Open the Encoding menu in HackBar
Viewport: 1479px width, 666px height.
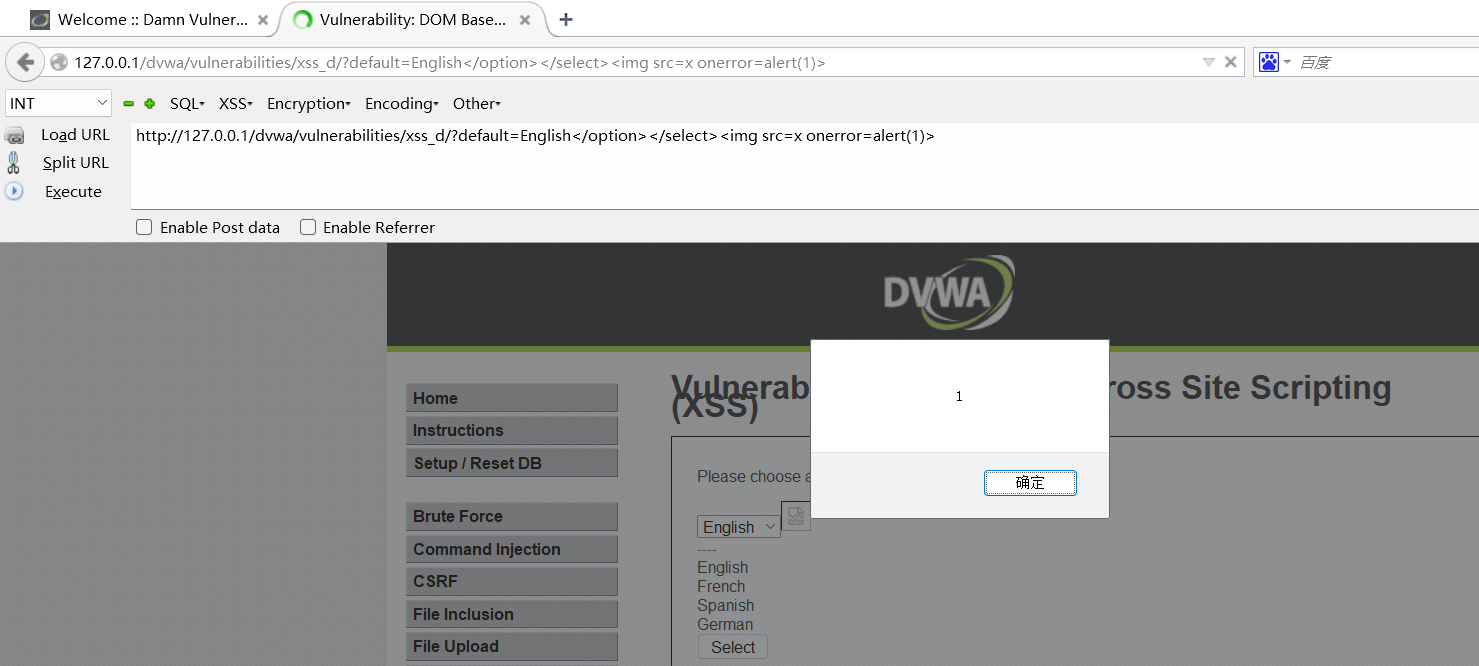(x=402, y=104)
